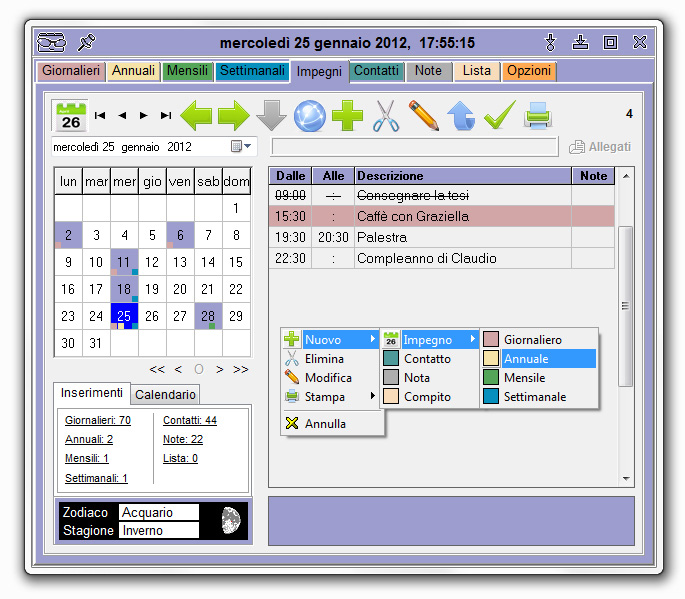685x599 pixels.
Task: Open the Annuali: 2 link
Action: tap(89, 440)
